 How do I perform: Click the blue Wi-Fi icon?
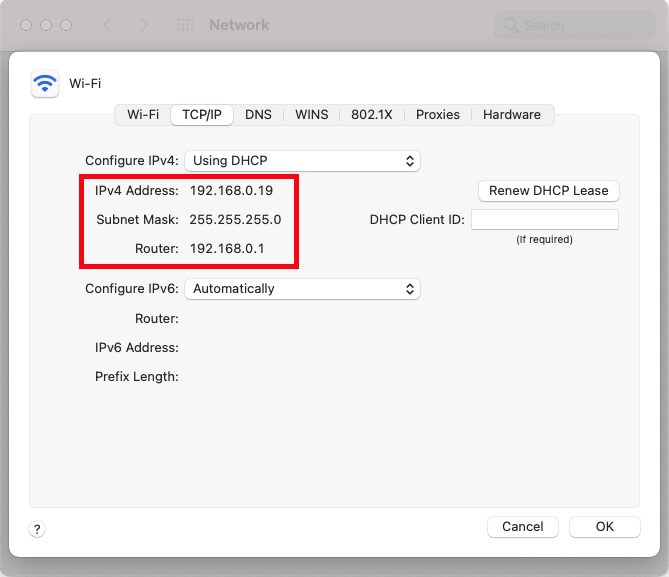tap(45, 83)
